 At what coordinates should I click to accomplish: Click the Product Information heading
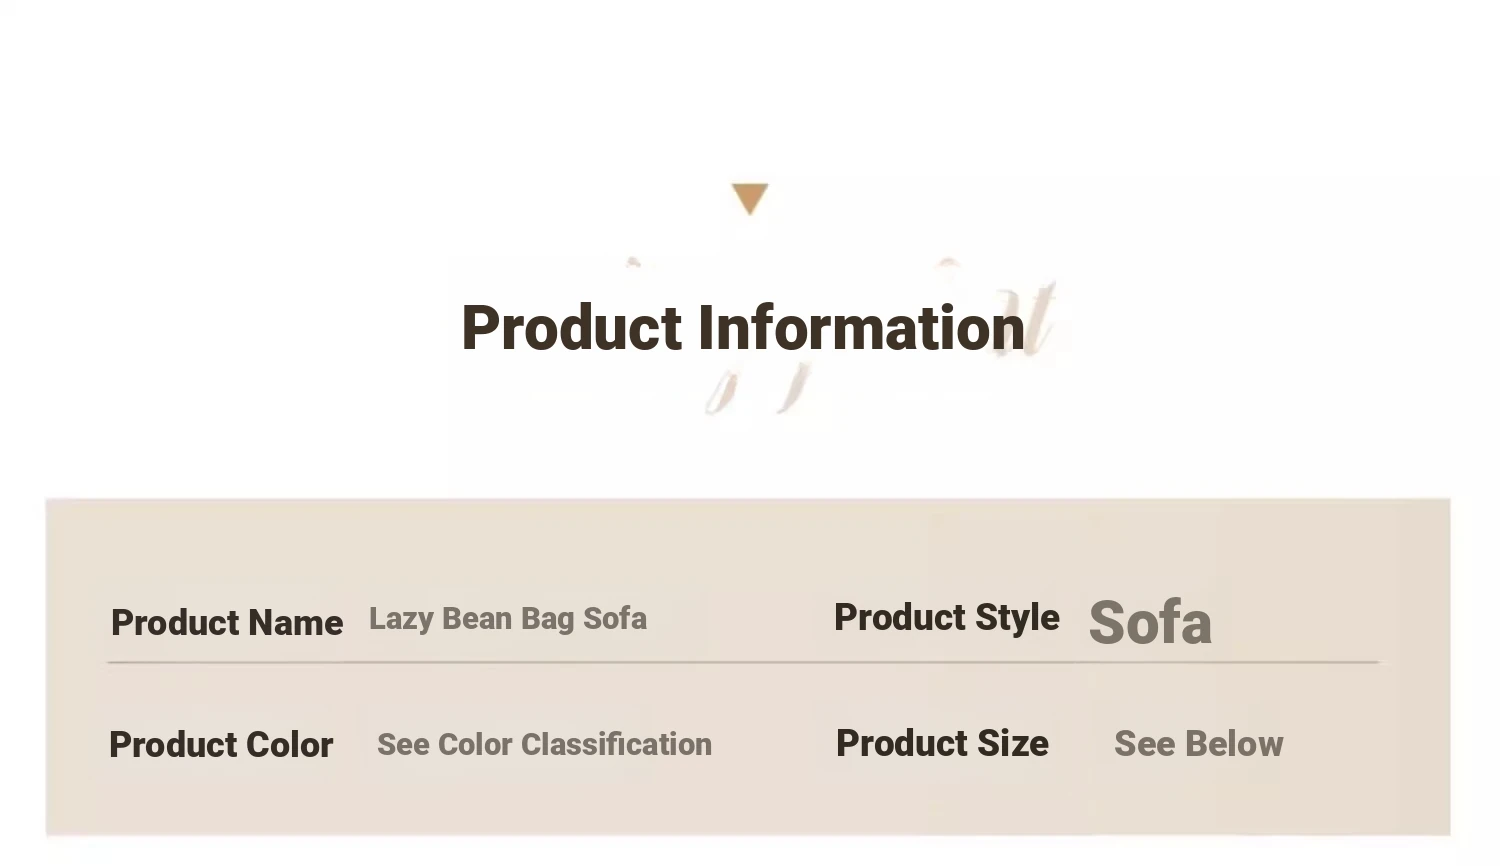742,328
